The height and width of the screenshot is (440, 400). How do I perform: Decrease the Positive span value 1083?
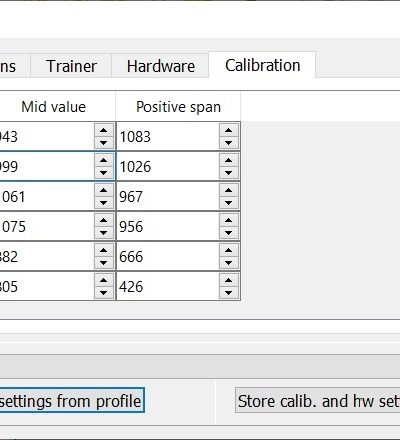(x=229, y=143)
